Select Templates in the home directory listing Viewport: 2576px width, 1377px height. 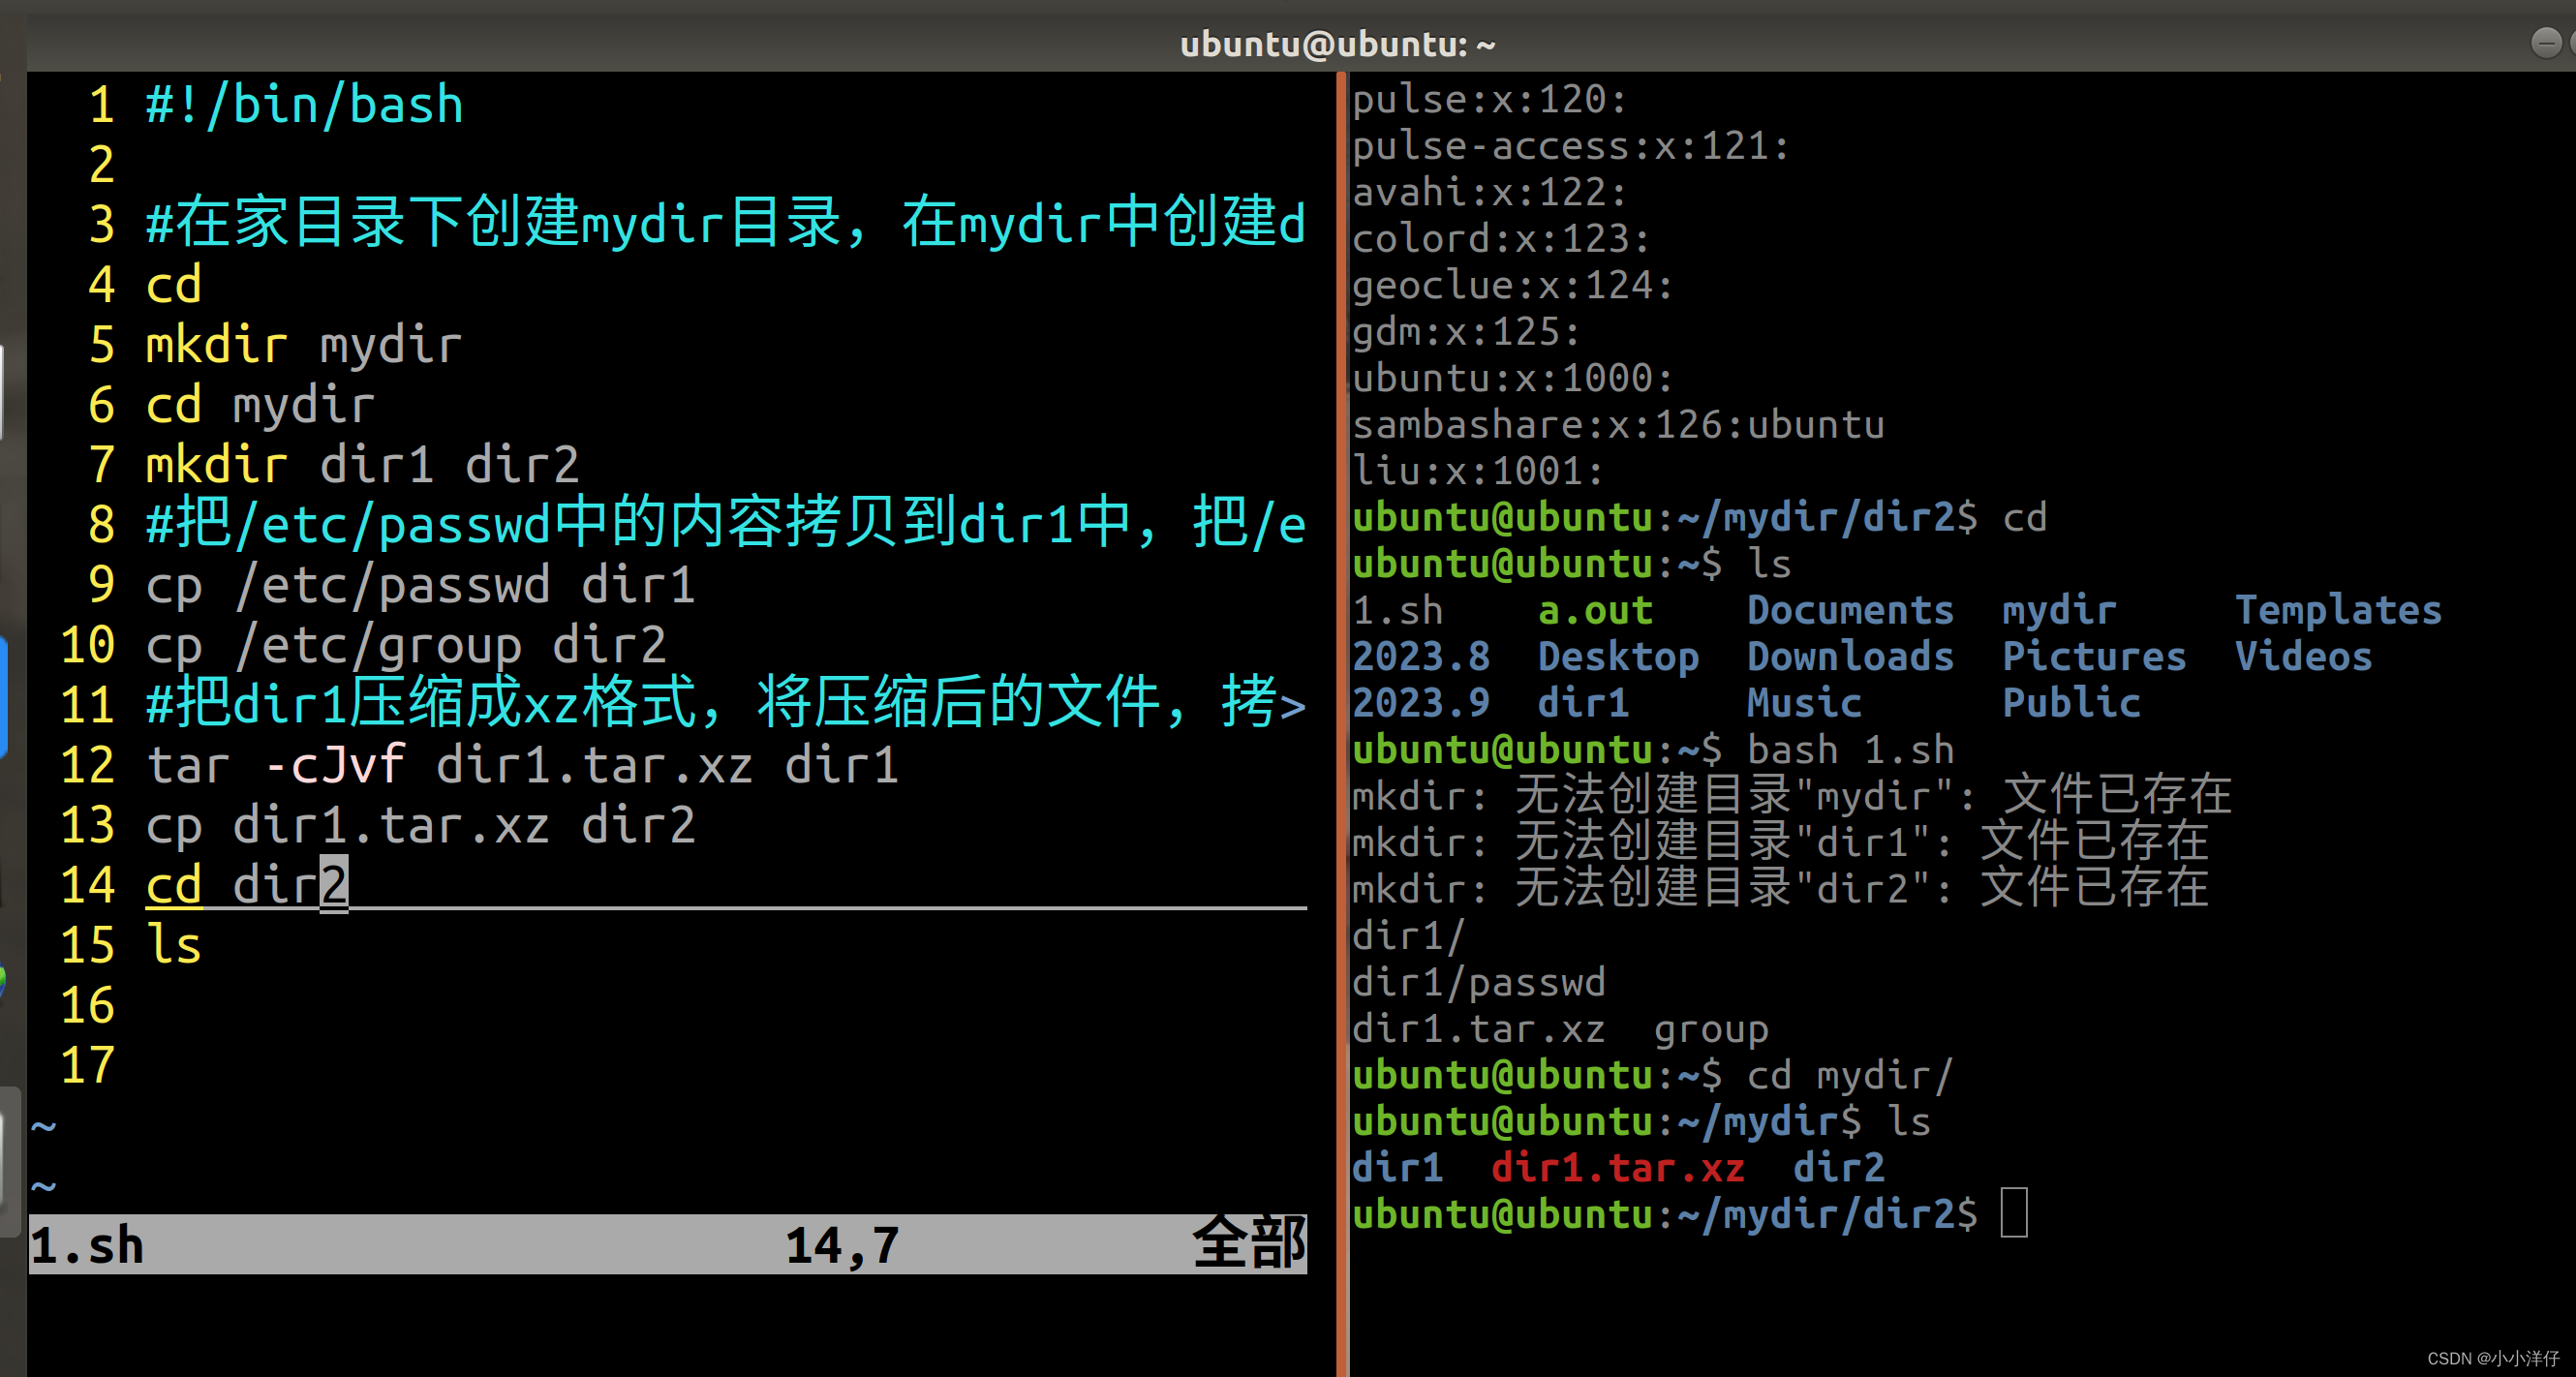[2338, 609]
